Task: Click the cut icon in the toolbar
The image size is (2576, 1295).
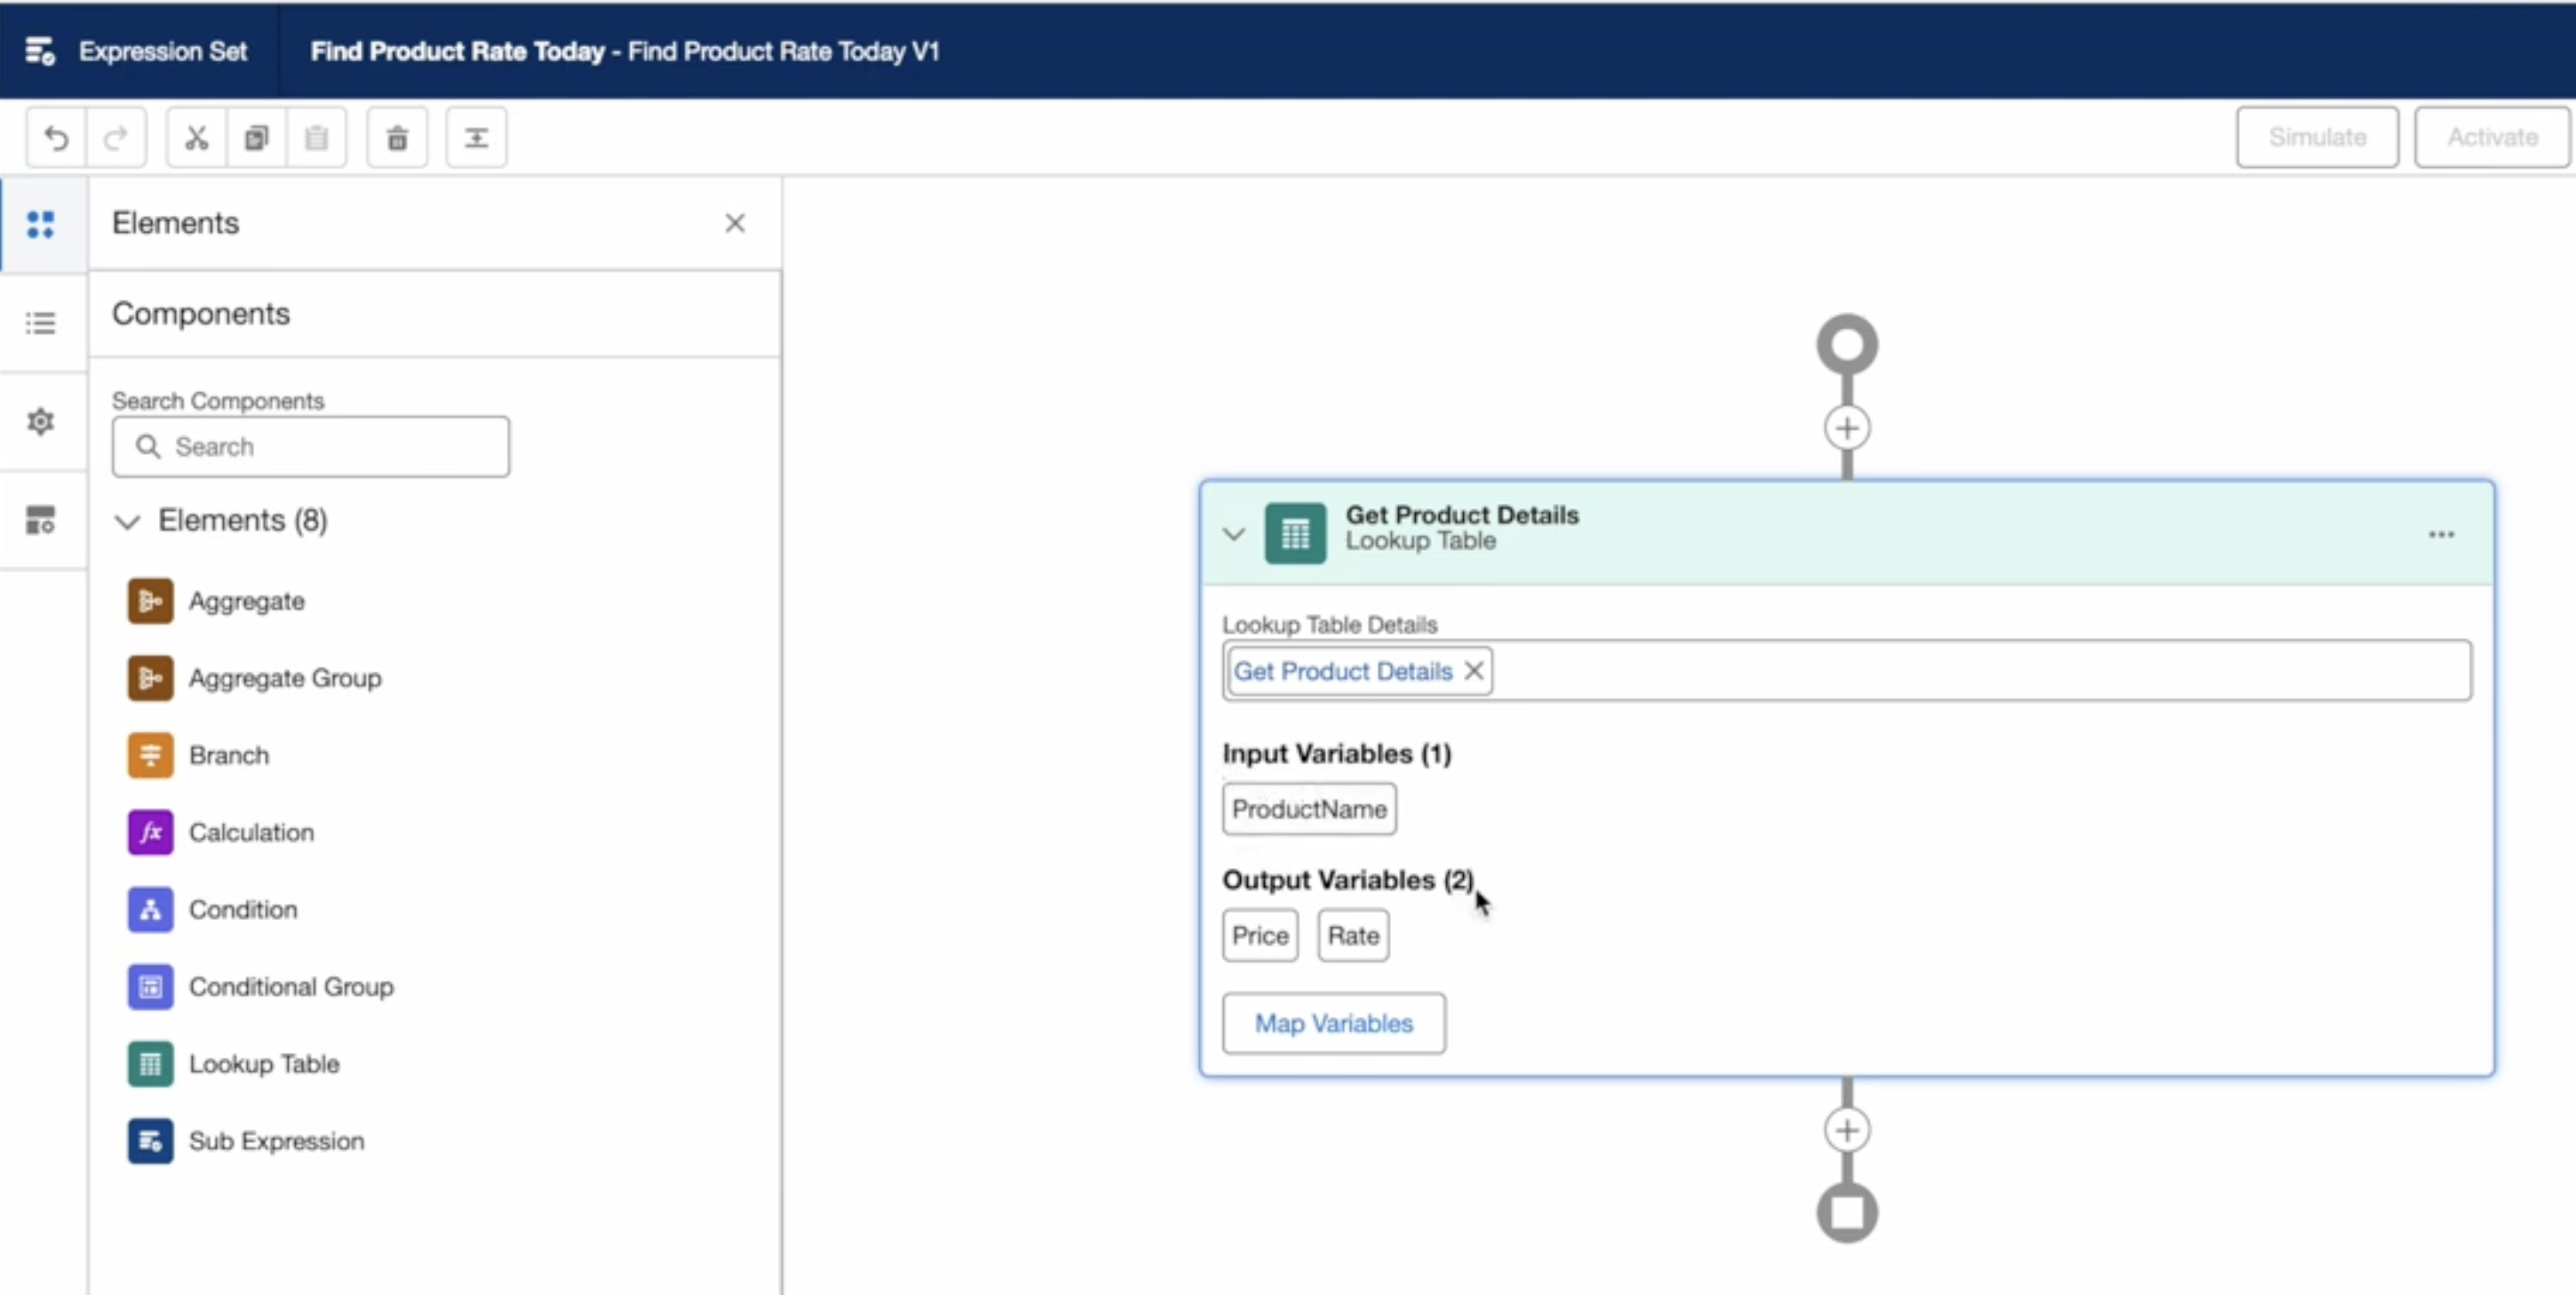Action: click(x=196, y=137)
